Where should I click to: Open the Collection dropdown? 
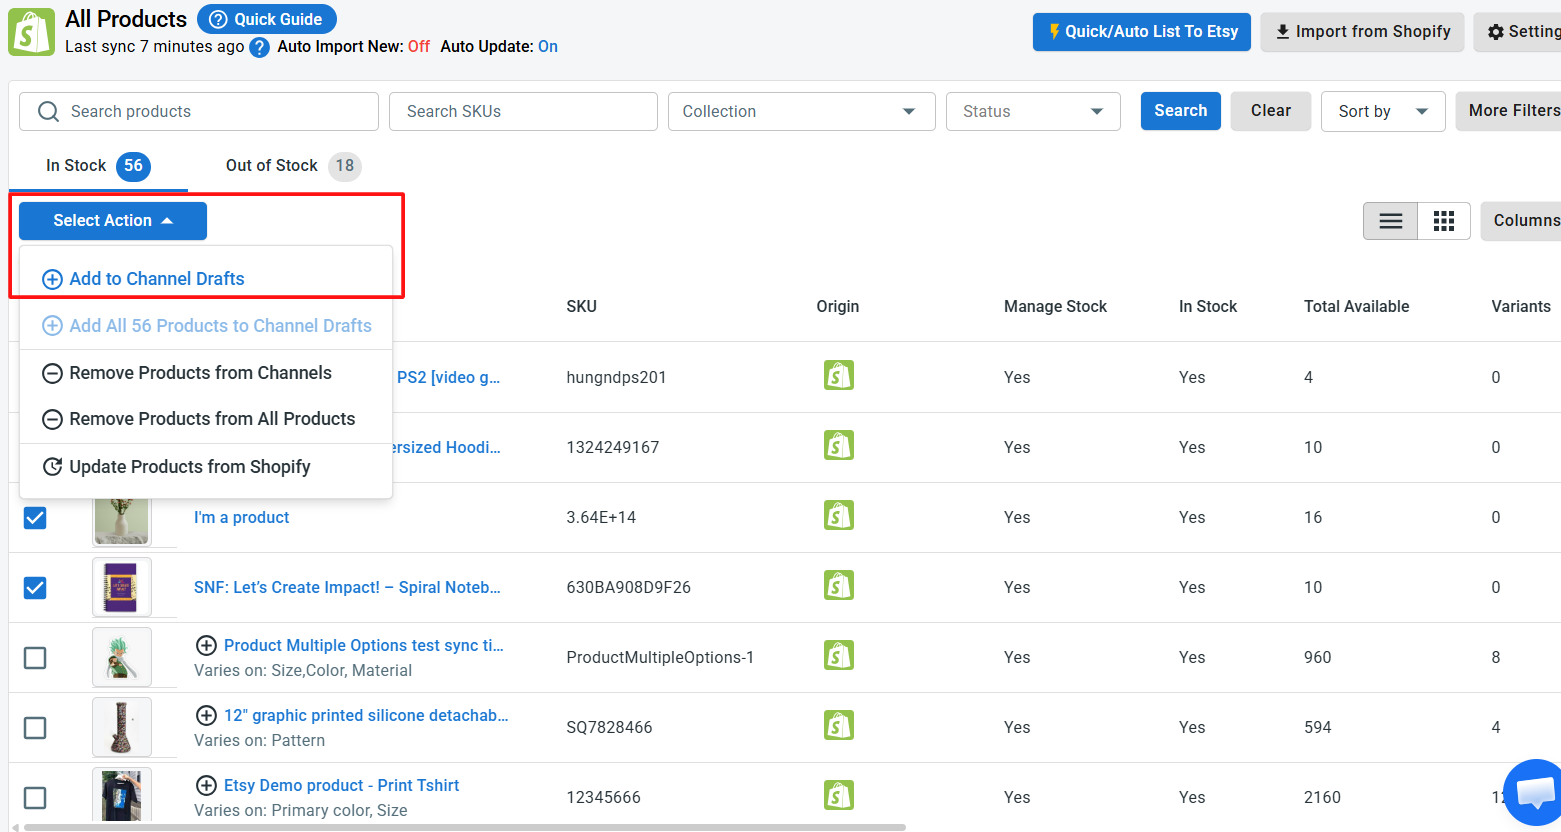pyautogui.click(x=801, y=111)
